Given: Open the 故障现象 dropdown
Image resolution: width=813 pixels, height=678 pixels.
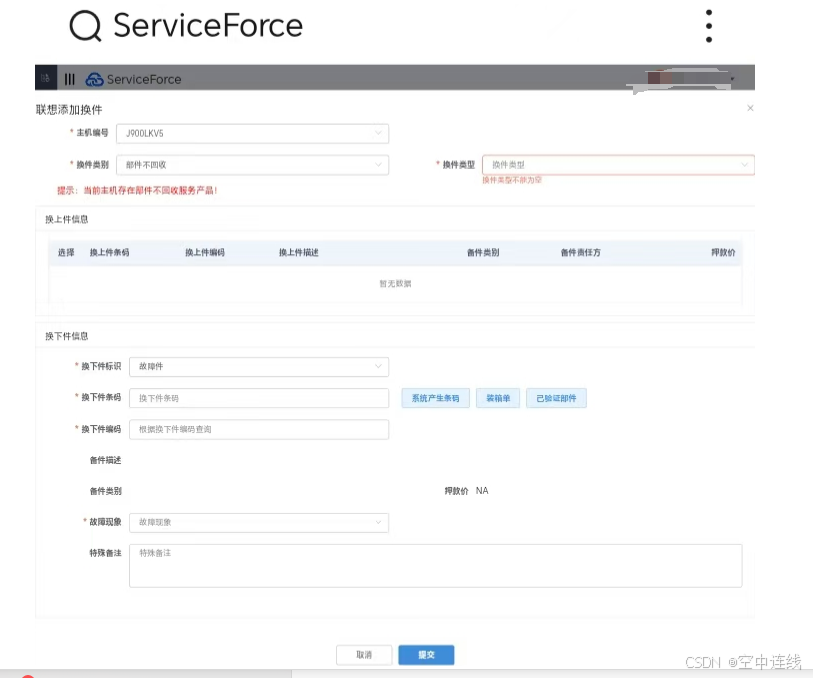Looking at the screenshot, I should pyautogui.click(x=259, y=522).
